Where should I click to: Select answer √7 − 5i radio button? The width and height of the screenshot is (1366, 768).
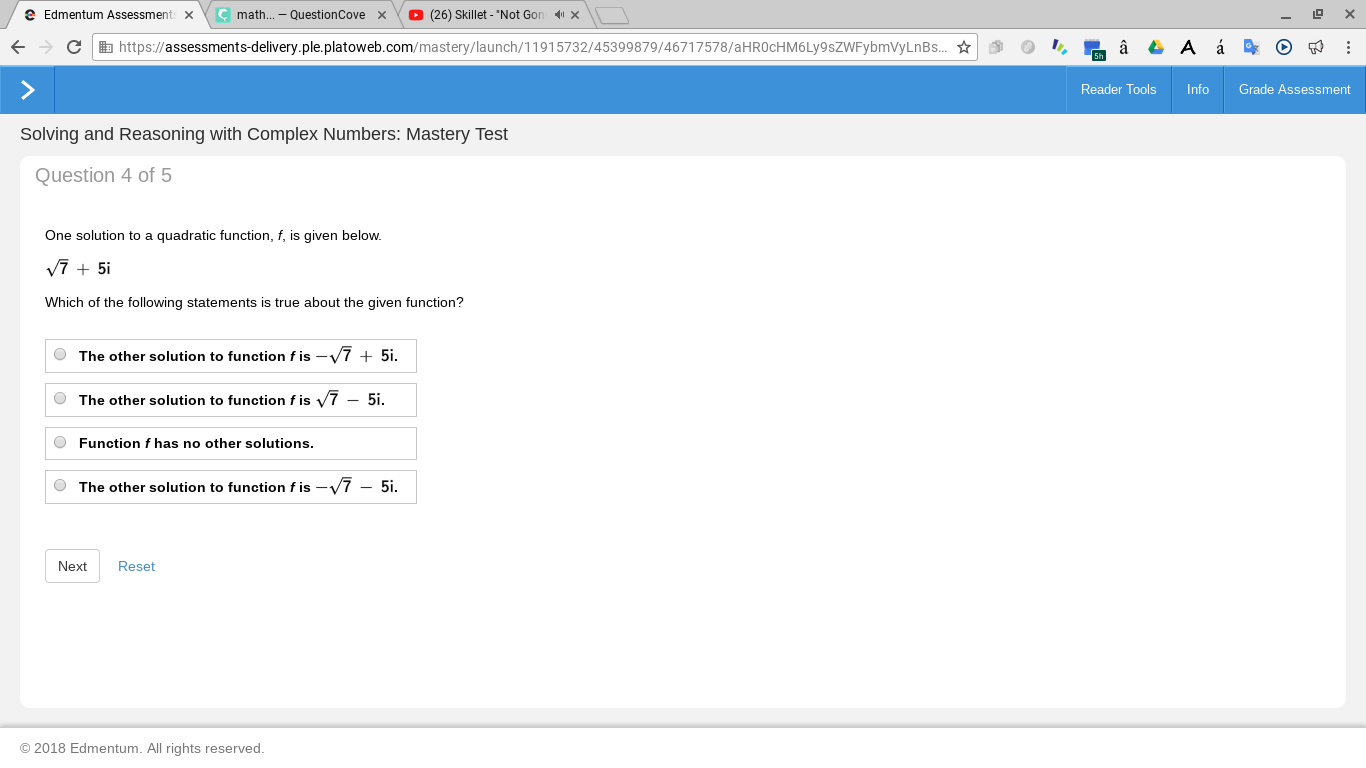pyautogui.click(x=60, y=398)
